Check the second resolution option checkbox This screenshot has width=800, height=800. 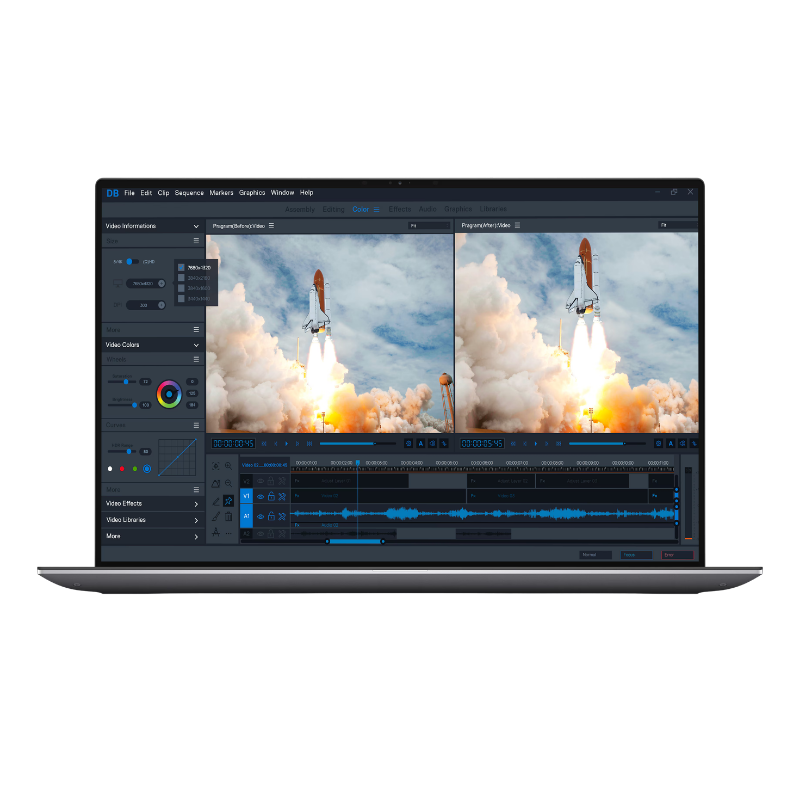(181, 278)
